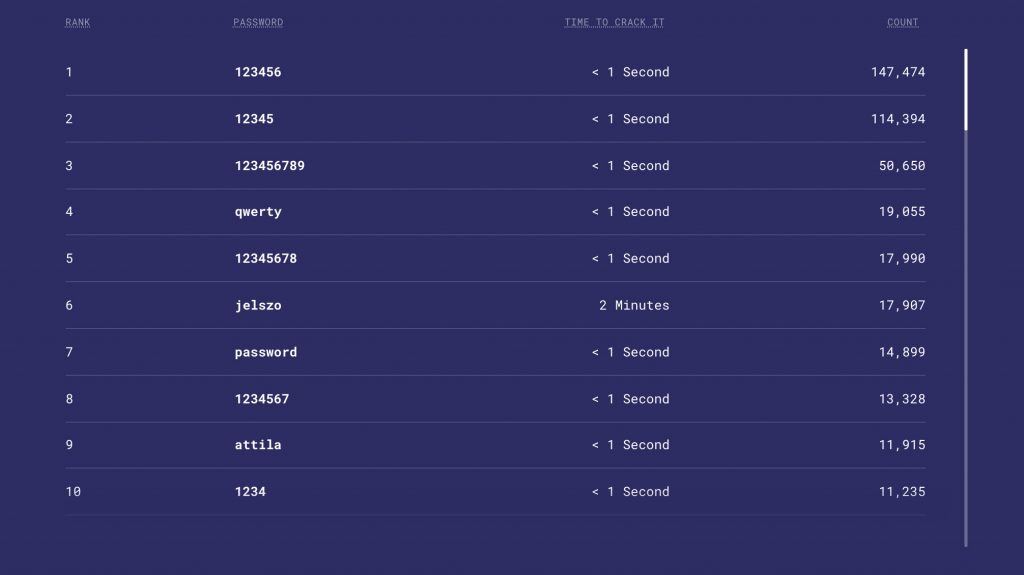Screen dimensions: 1024x575
Task: Click the TIME TO CRACK IT header
Action: (614, 22)
